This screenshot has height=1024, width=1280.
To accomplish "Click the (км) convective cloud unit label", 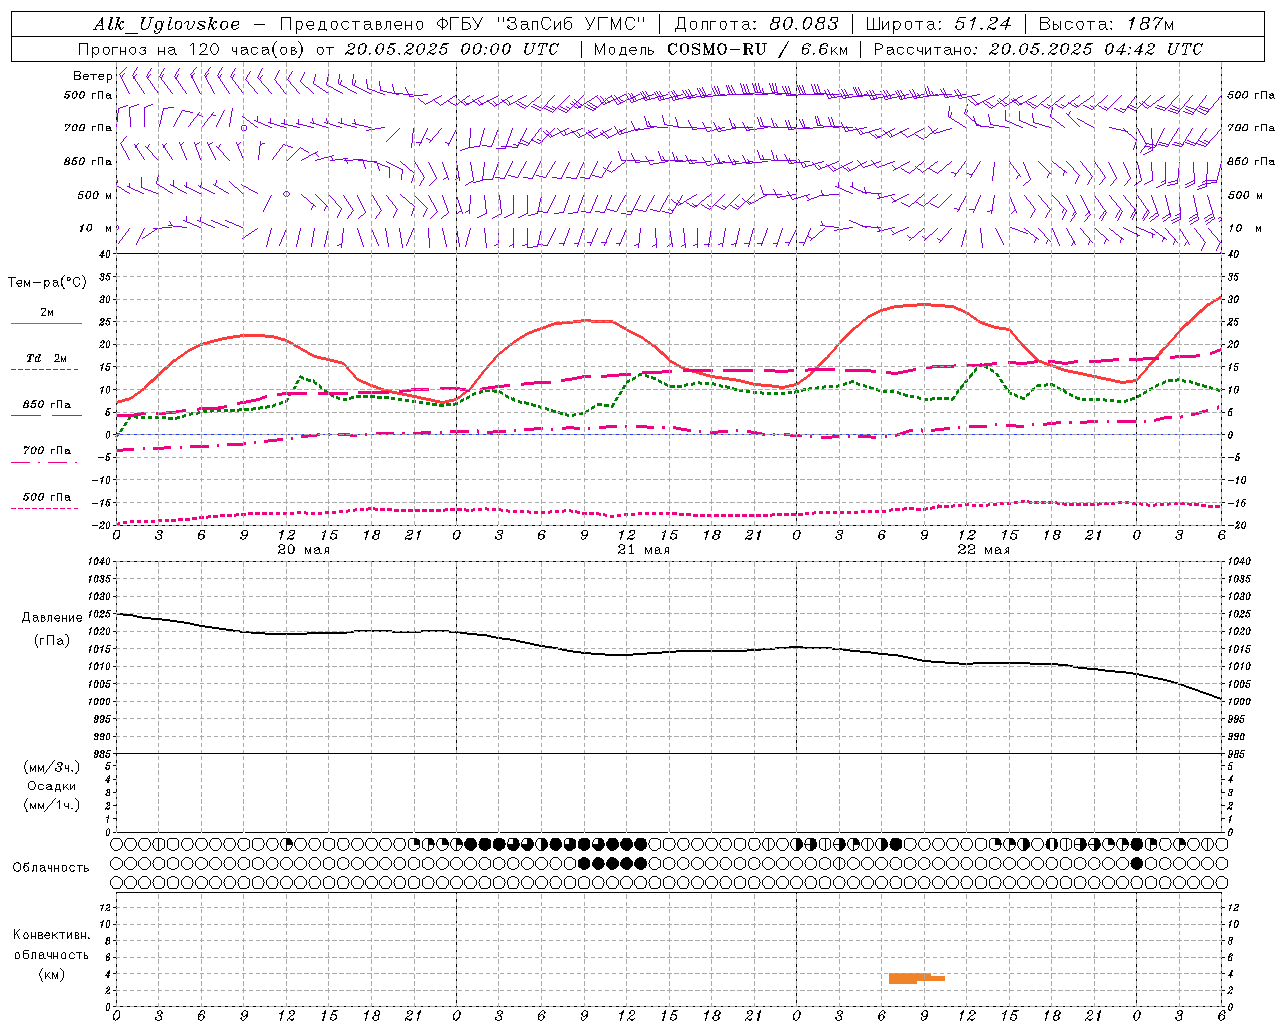I will 52,974.
